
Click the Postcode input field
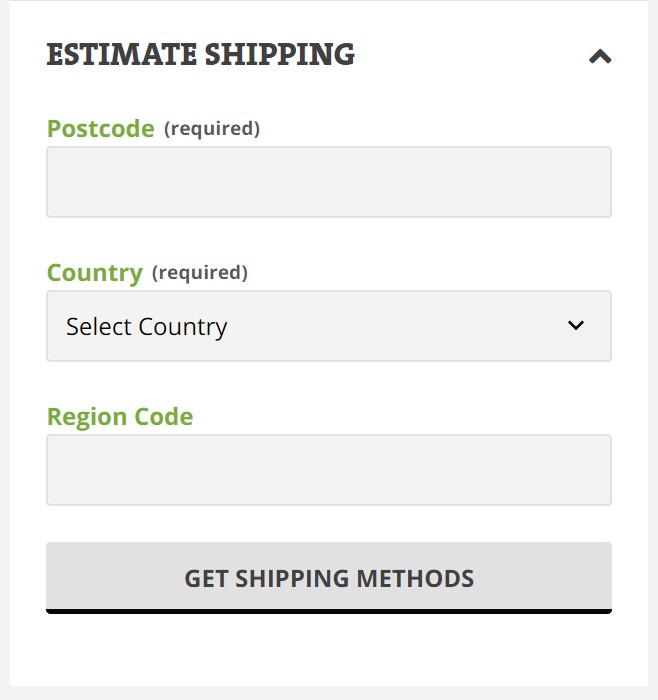(x=328, y=182)
